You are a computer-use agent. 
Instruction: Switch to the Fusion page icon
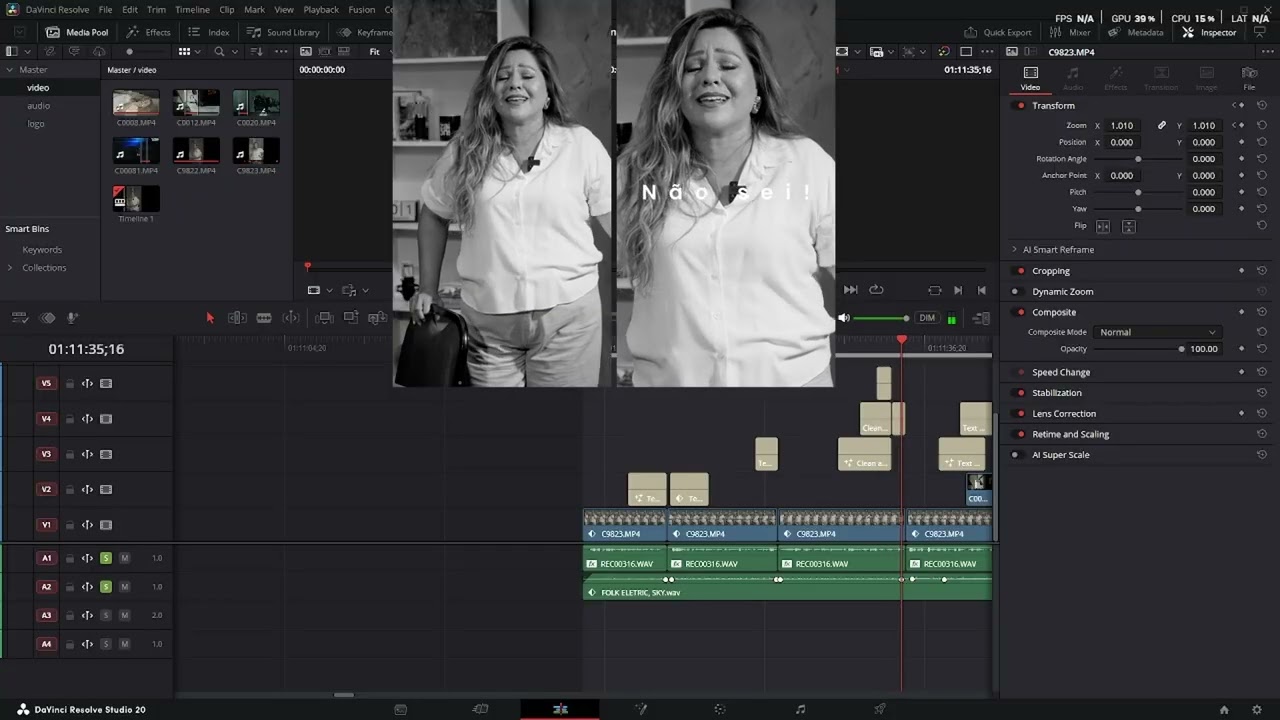pyautogui.click(x=641, y=709)
